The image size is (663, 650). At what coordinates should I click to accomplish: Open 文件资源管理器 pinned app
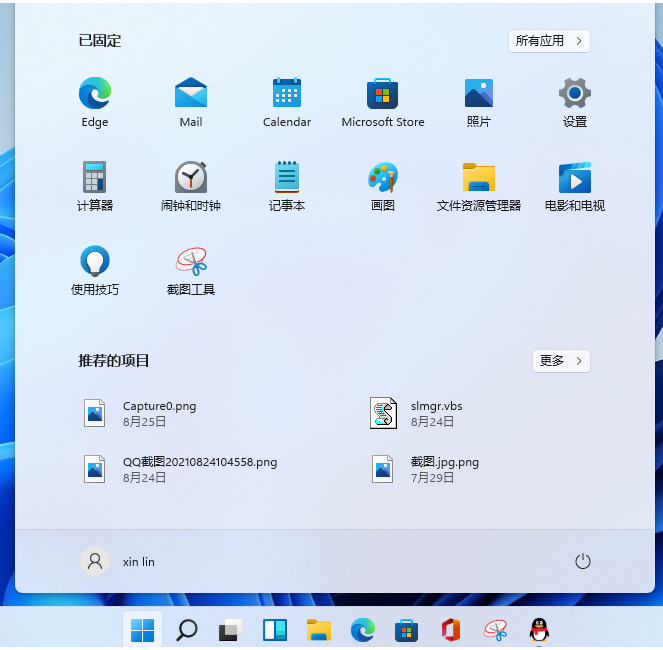(479, 186)
